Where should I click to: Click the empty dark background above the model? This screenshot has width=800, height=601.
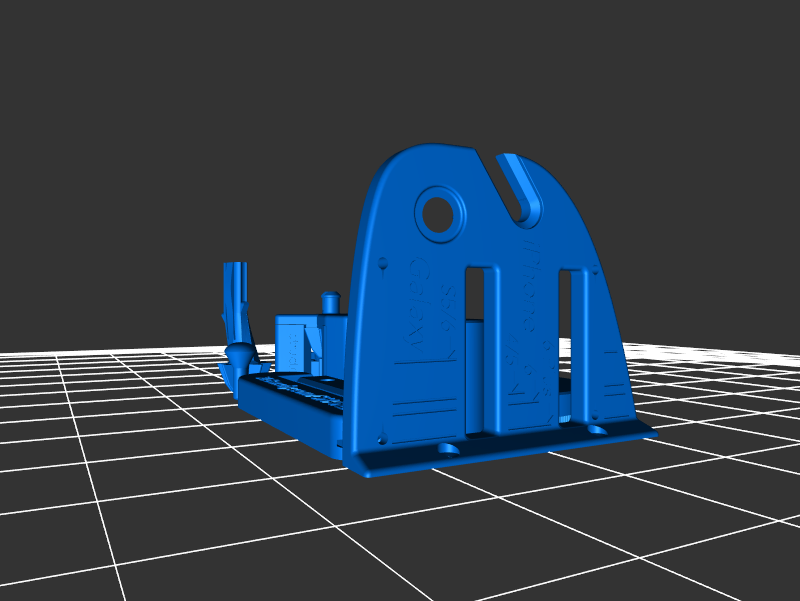(400, 60)
